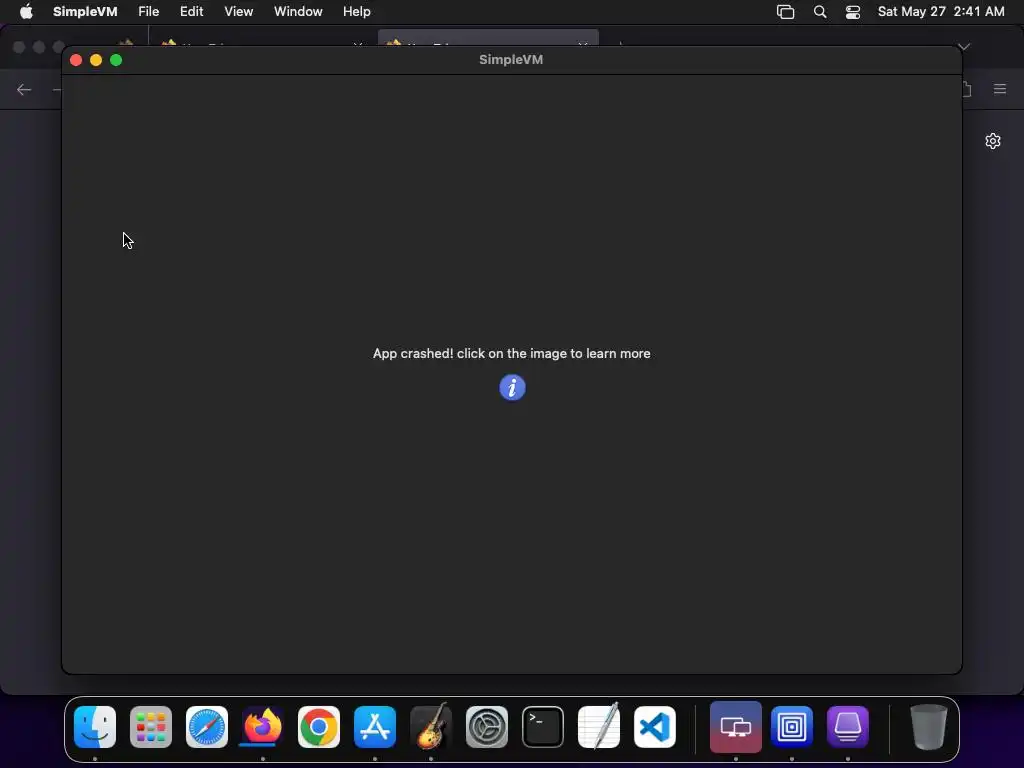Launch Safari from the Dock
The height and width of the screenshot is (768, 1024).
[207, 727]
